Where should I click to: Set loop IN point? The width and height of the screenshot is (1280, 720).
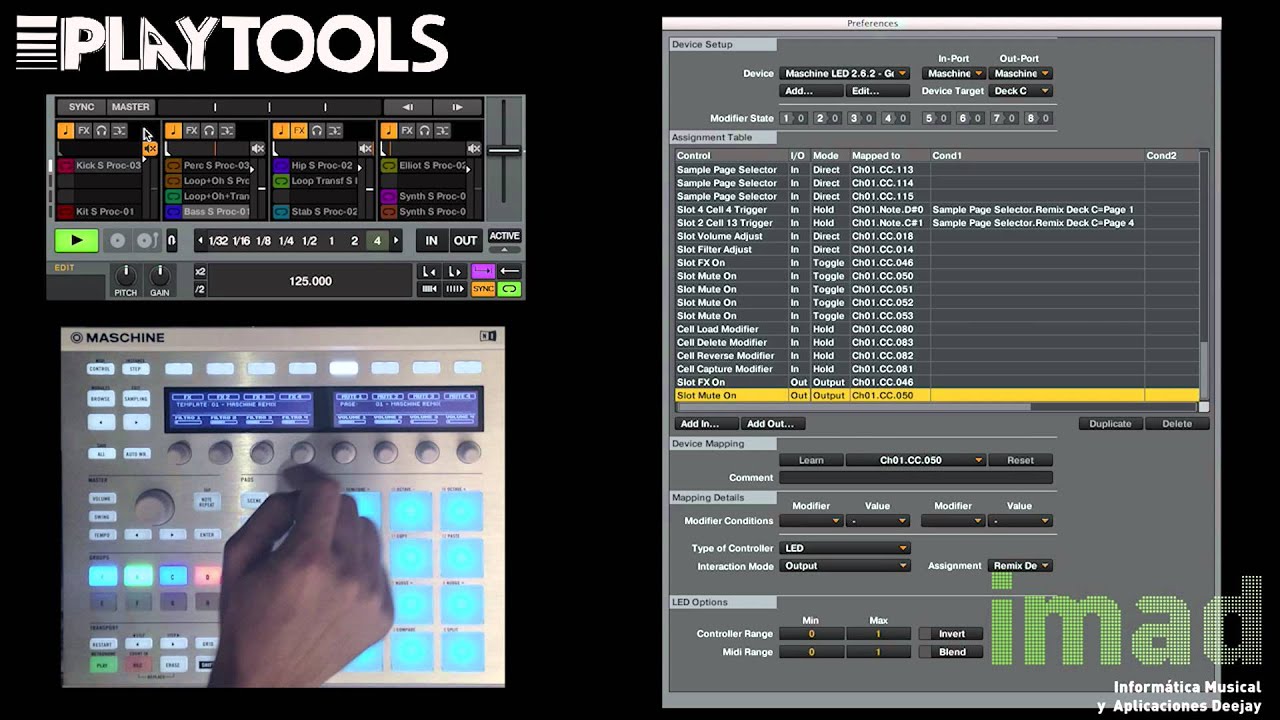click(431, 241)
